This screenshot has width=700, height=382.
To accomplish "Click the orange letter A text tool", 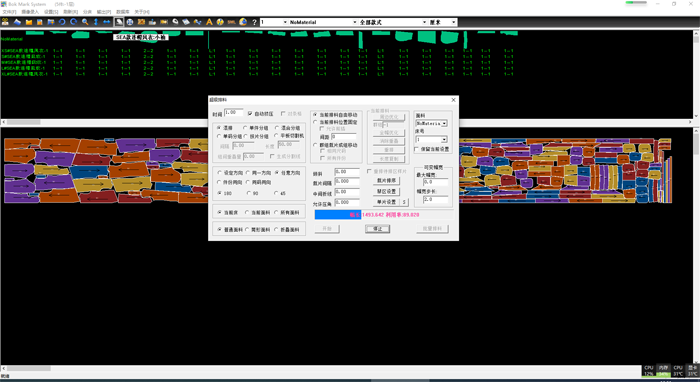I will [x=209, y=22].
